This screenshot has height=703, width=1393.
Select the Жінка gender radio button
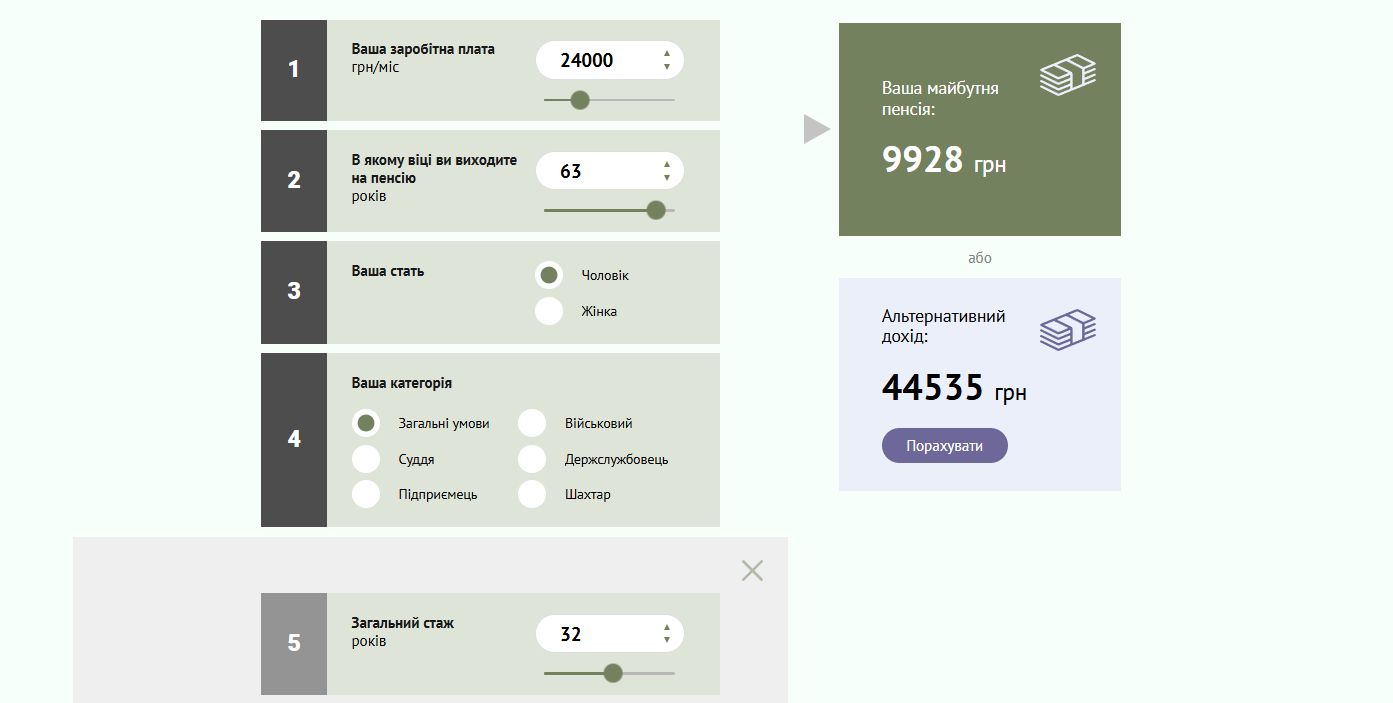click(549, 311)
